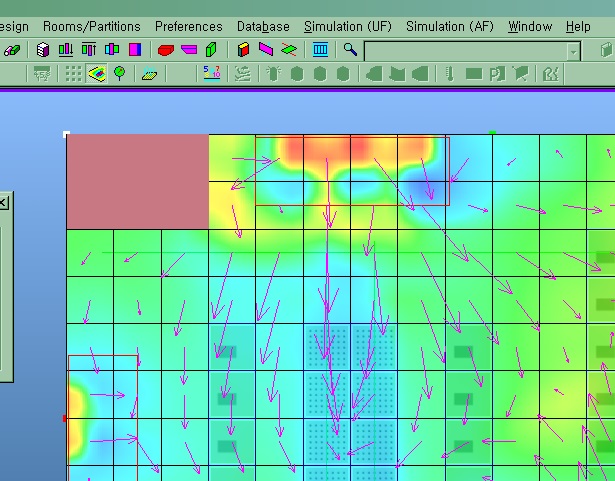Image resolution: width=615 pixels, height=481 pixels.
Task: Click the cyan vertical-bars grid icon
Action: [x=320, y=50]
